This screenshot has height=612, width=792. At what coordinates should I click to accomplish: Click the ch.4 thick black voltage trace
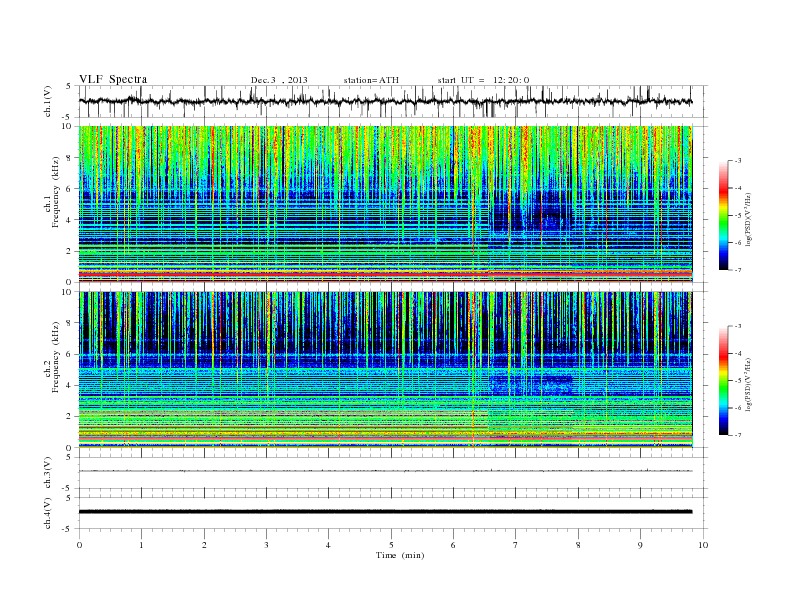pos(386,512)
